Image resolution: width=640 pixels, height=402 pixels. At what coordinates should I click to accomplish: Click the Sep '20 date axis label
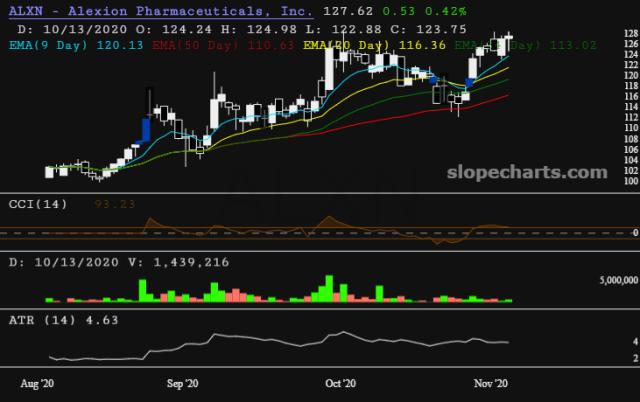coord(179,382)
